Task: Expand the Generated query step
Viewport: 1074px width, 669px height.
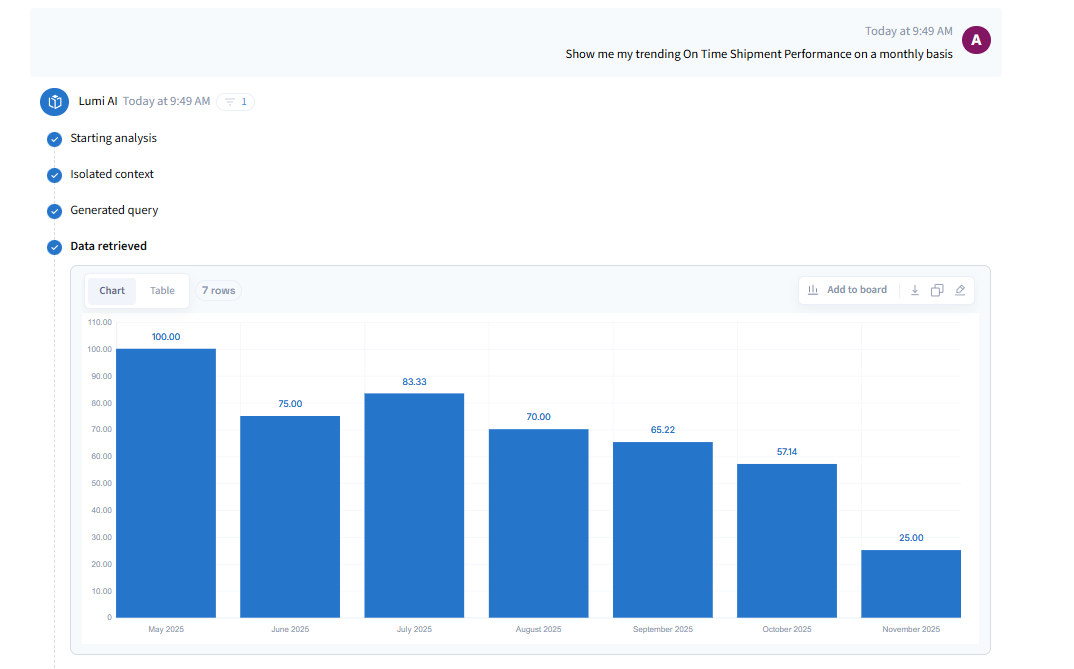Action: pos(114,210)
